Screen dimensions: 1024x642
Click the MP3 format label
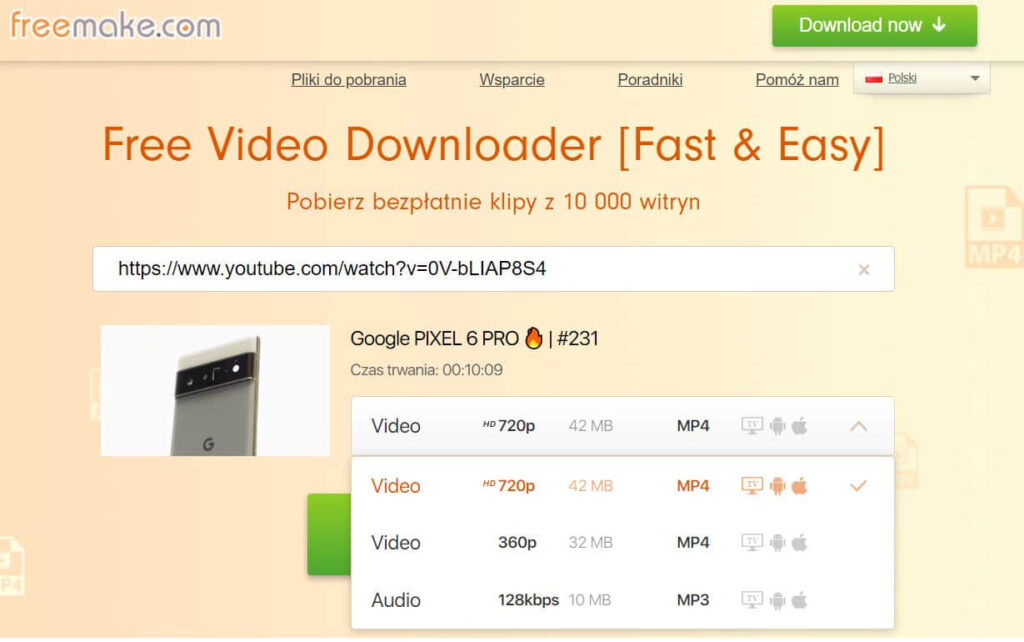pos(693,600)
